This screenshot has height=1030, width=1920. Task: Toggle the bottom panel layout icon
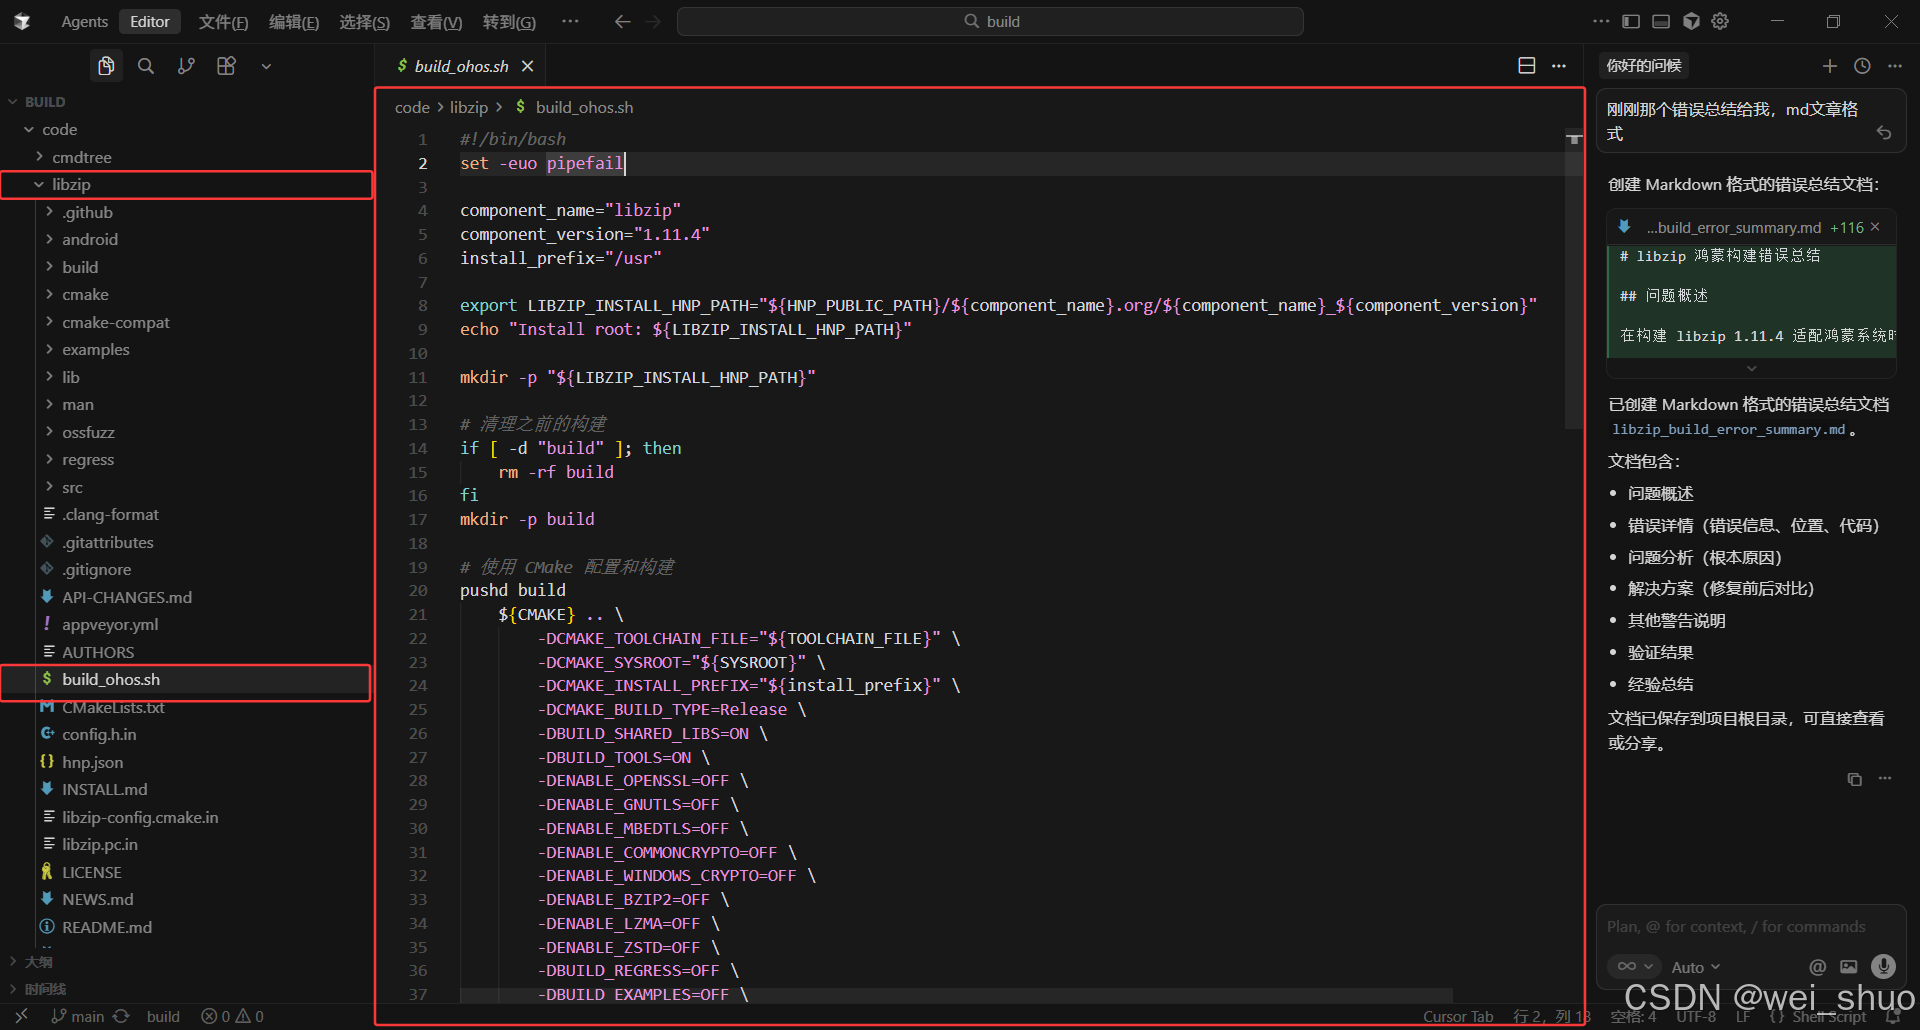click(1661, 21)
